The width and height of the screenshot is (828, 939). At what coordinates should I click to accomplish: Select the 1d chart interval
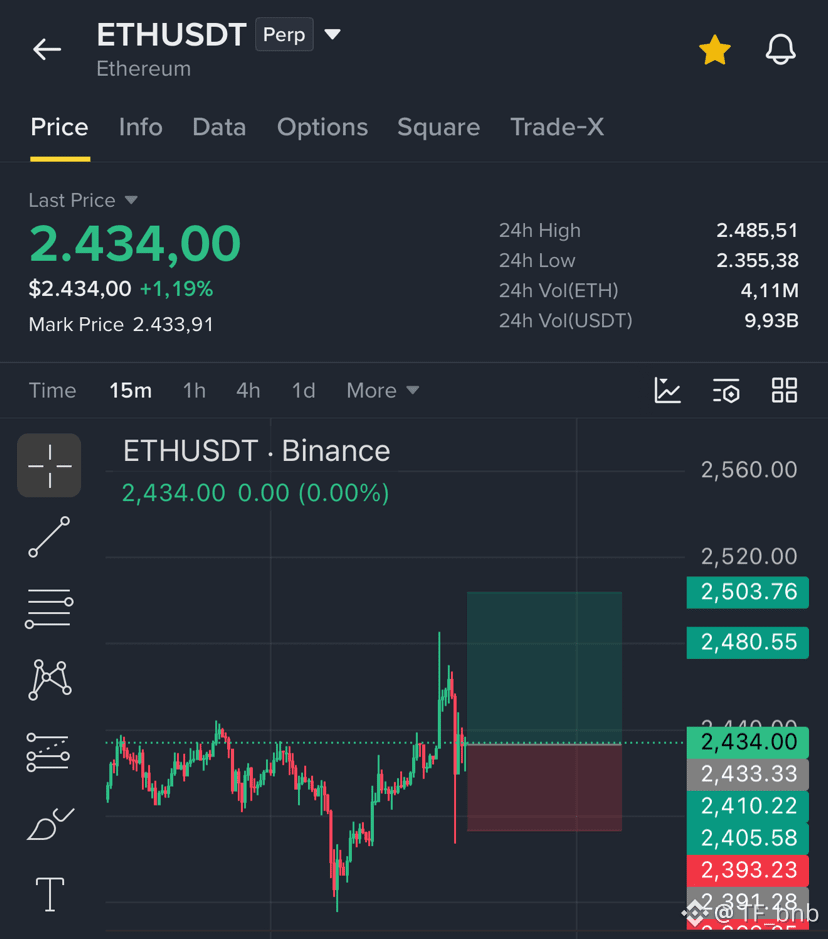click(304, 390)
